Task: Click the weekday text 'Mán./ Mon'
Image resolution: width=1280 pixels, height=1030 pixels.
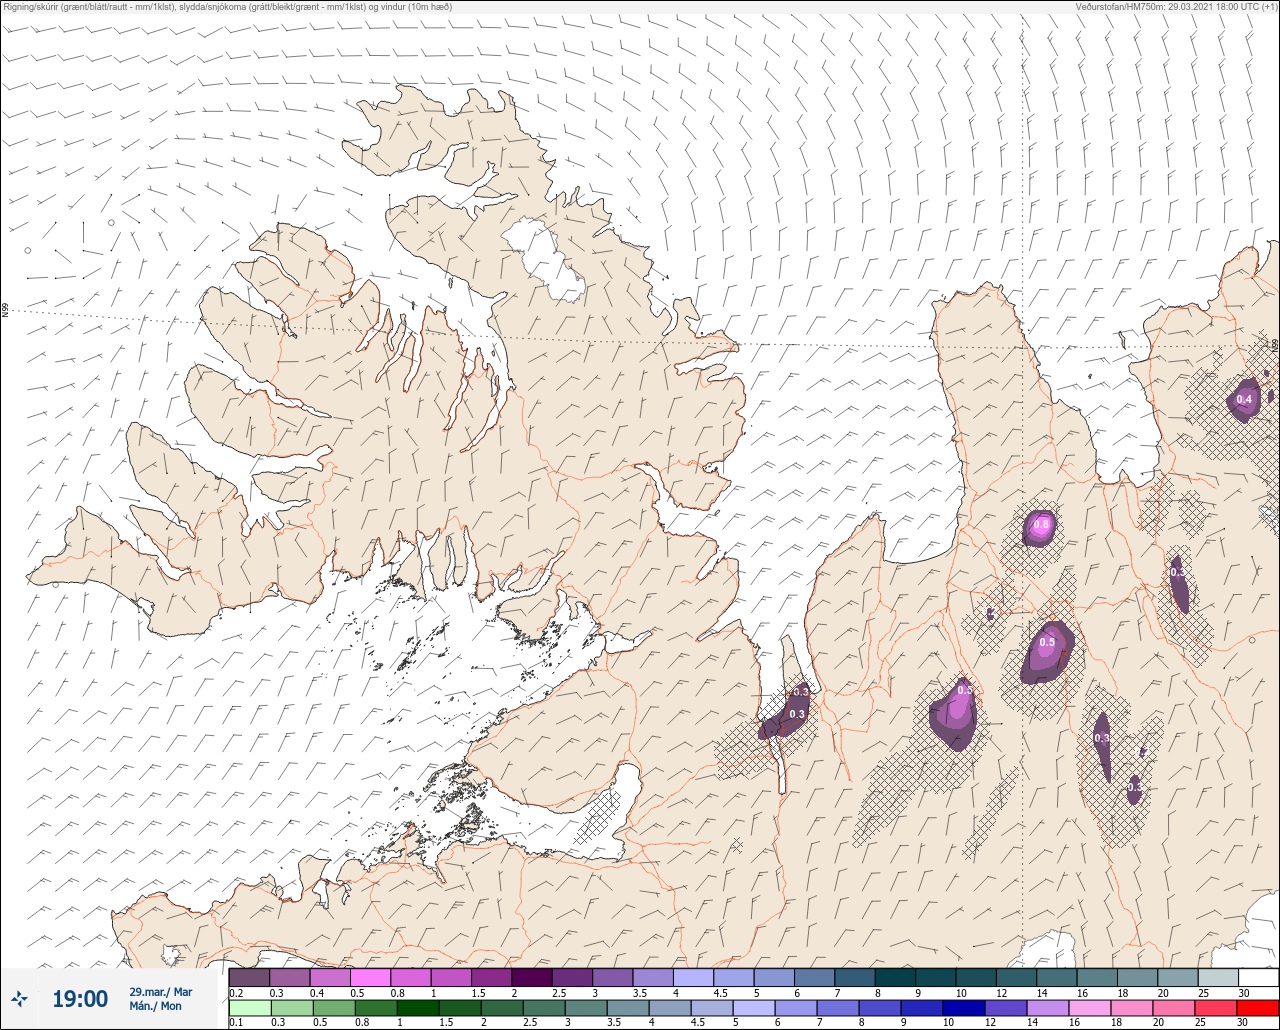Action: click(x=155, y=1006)
